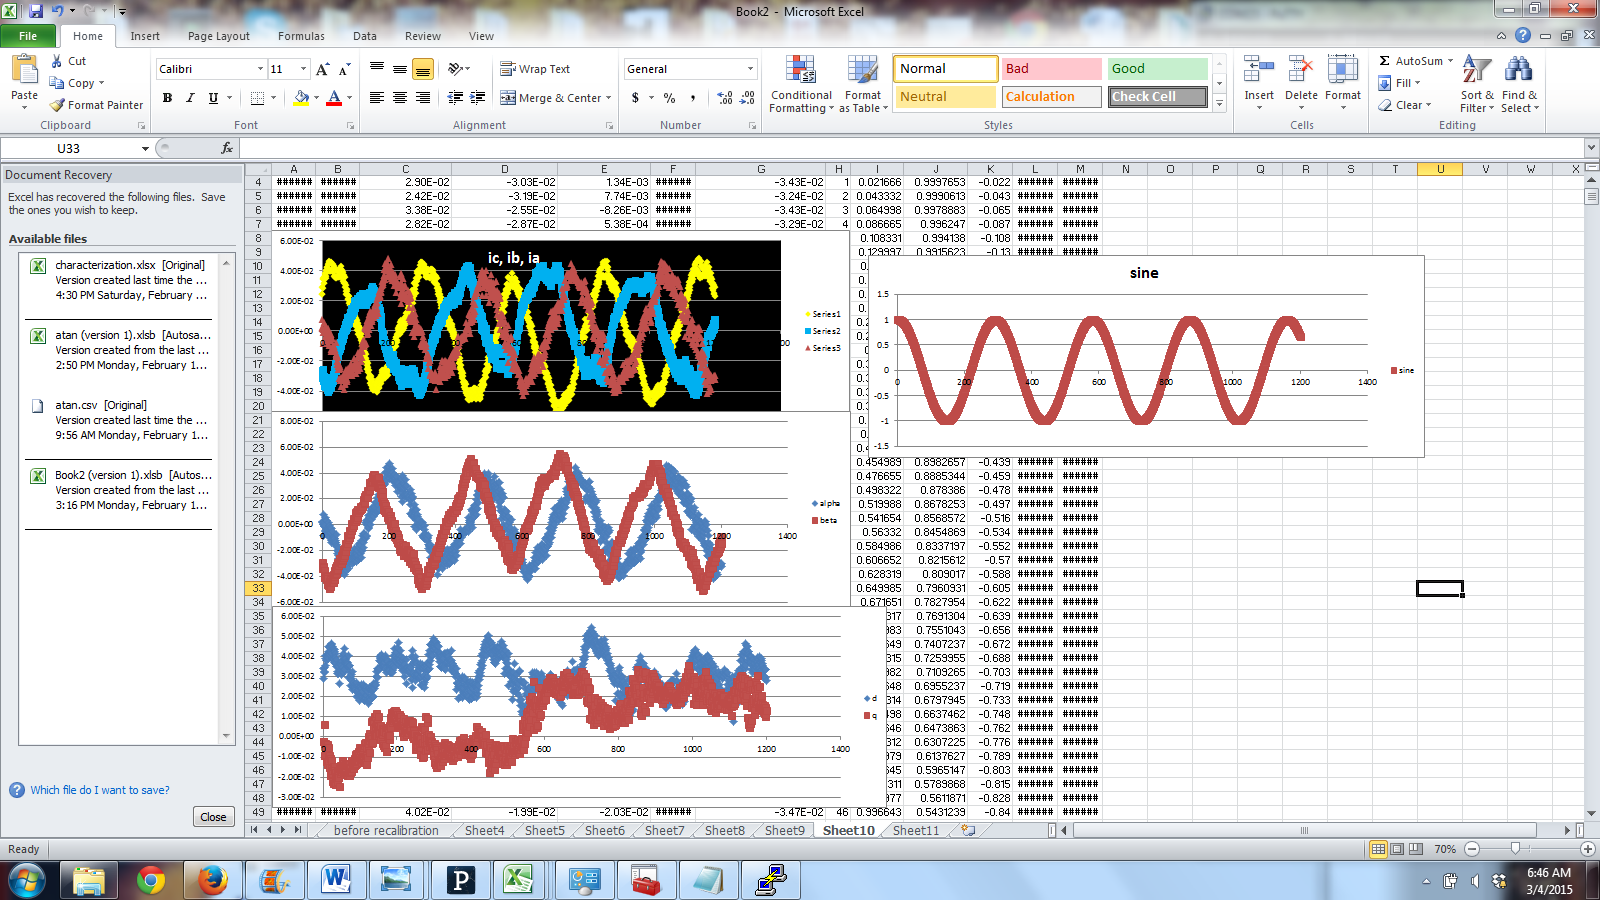This screenshot has height=900, width=1600.
Task: Open the Copy dropdown arrow
Action: coord(101,83)
